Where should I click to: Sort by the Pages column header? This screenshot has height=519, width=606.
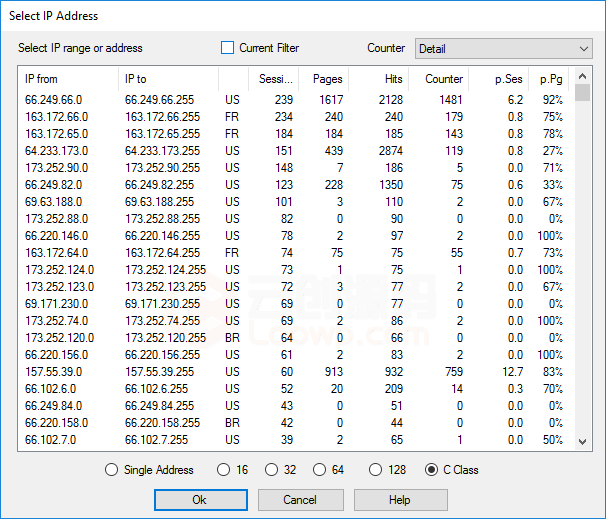324,79
